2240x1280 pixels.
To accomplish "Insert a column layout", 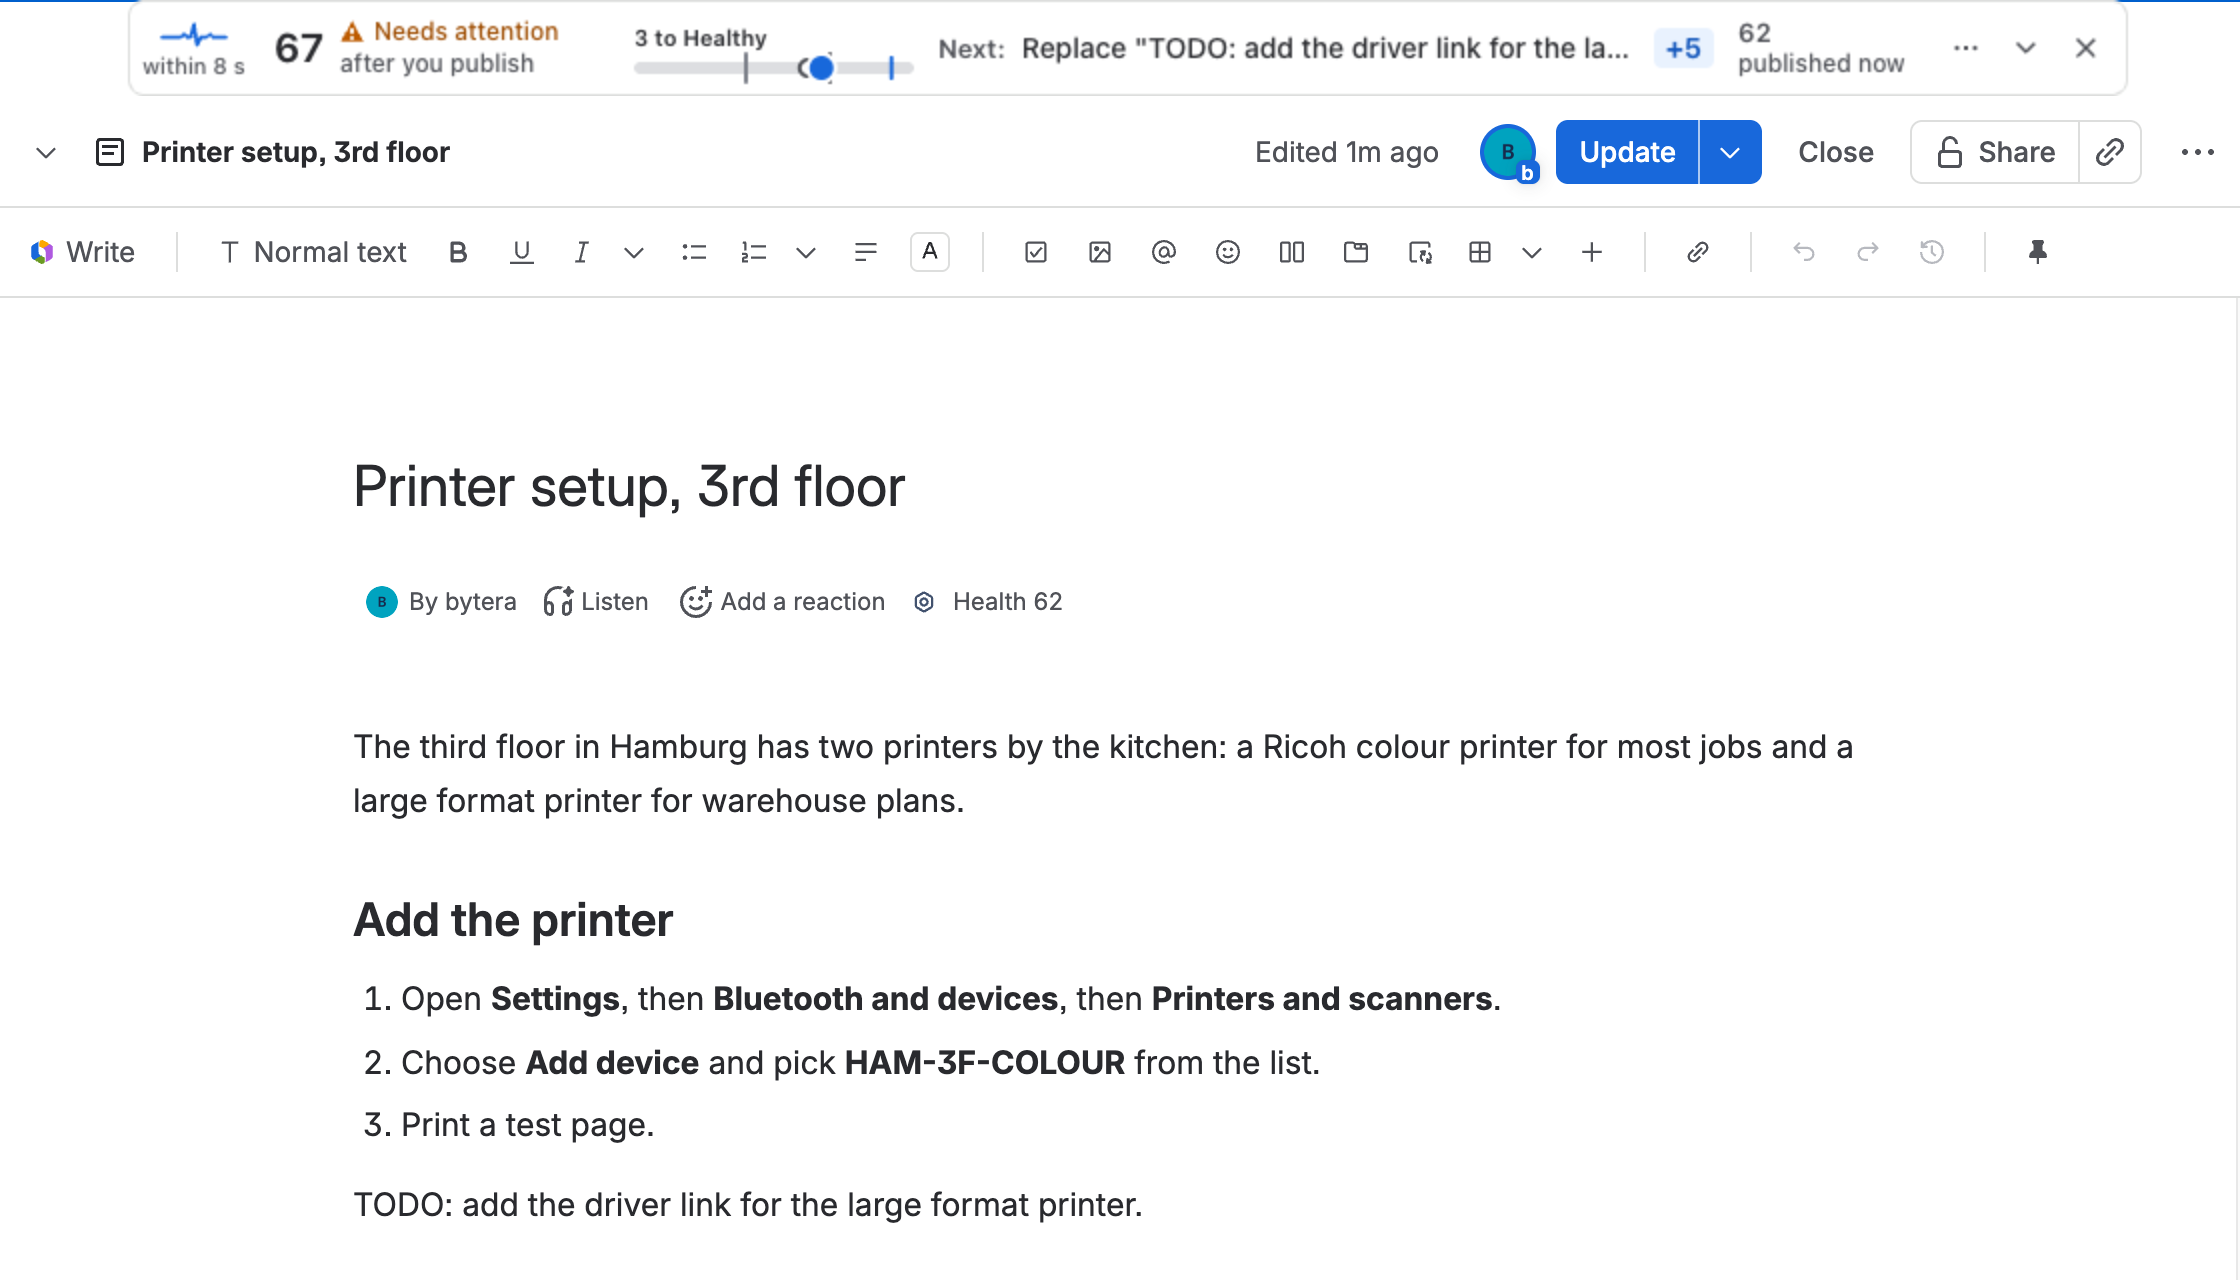I will 1292,252.
